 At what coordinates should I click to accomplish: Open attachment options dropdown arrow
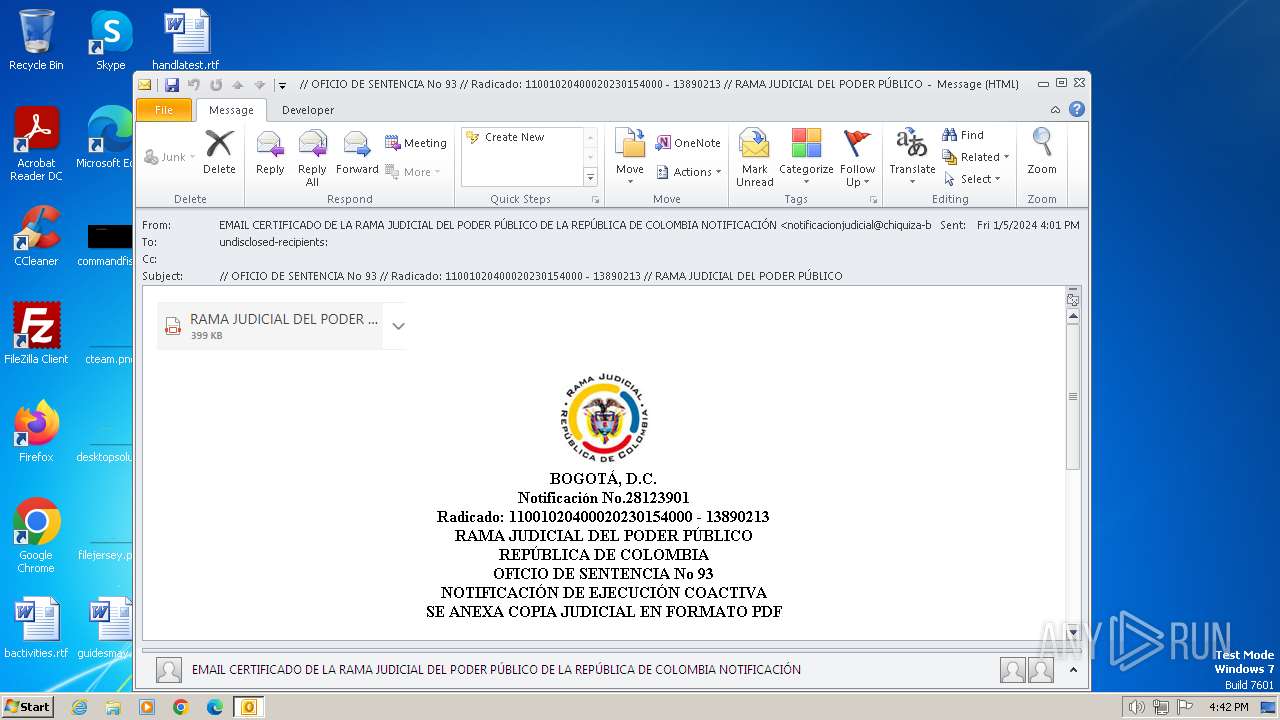pyautogui.click(x=398, y=326)
